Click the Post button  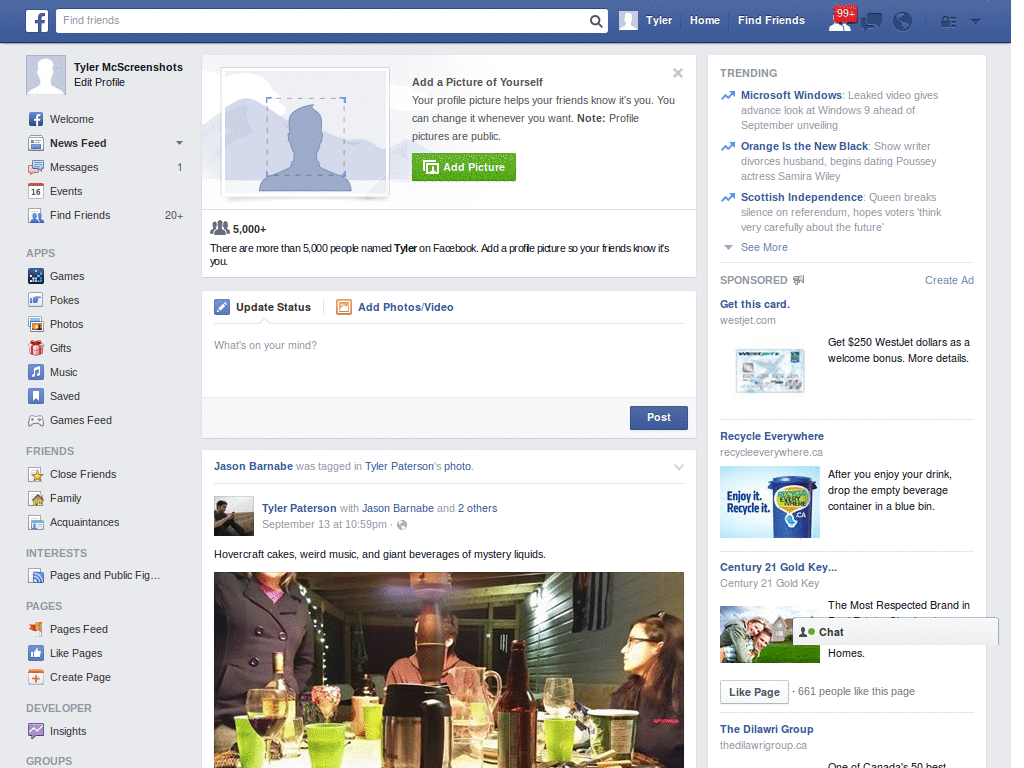(658, 417)
